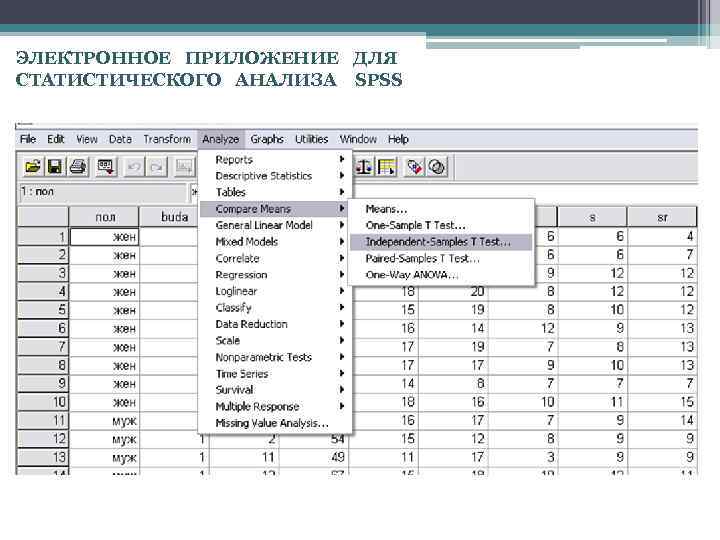Open the Transform menu
Screen dimensions: 720x540
pyautogui.click(x=167, y=139)
